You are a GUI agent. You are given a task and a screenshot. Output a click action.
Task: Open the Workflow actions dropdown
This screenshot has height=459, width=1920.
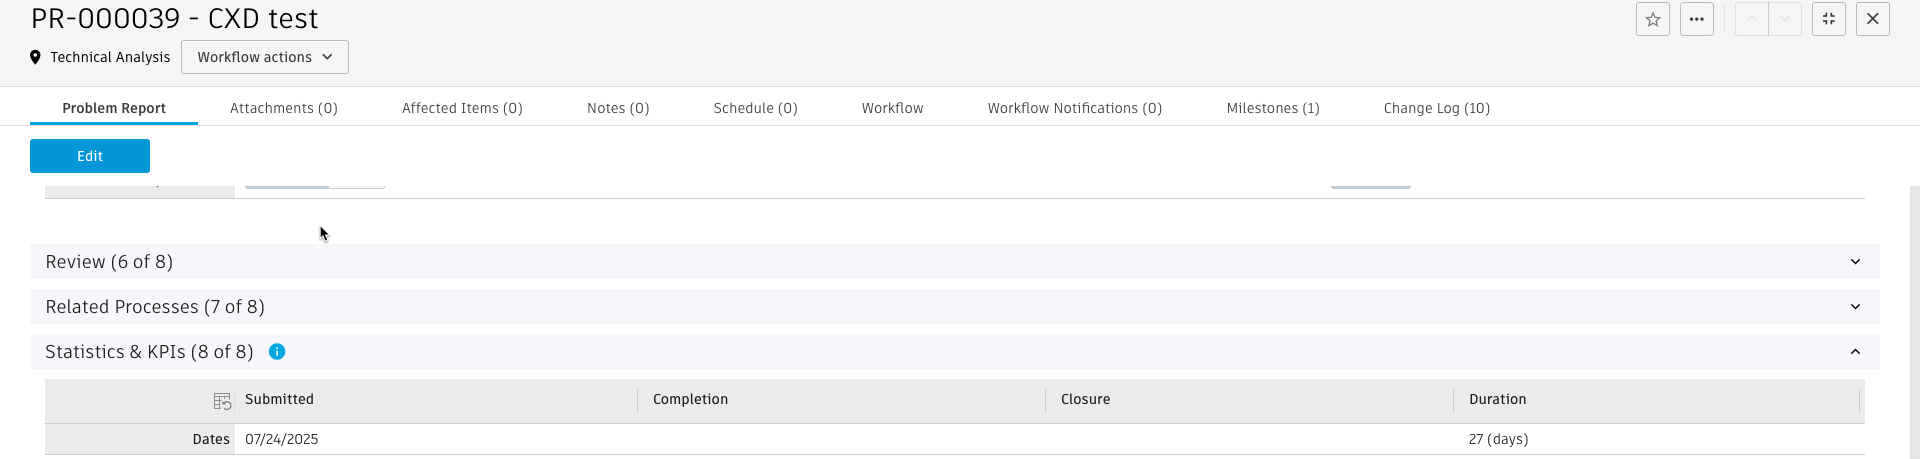[265, 57]
